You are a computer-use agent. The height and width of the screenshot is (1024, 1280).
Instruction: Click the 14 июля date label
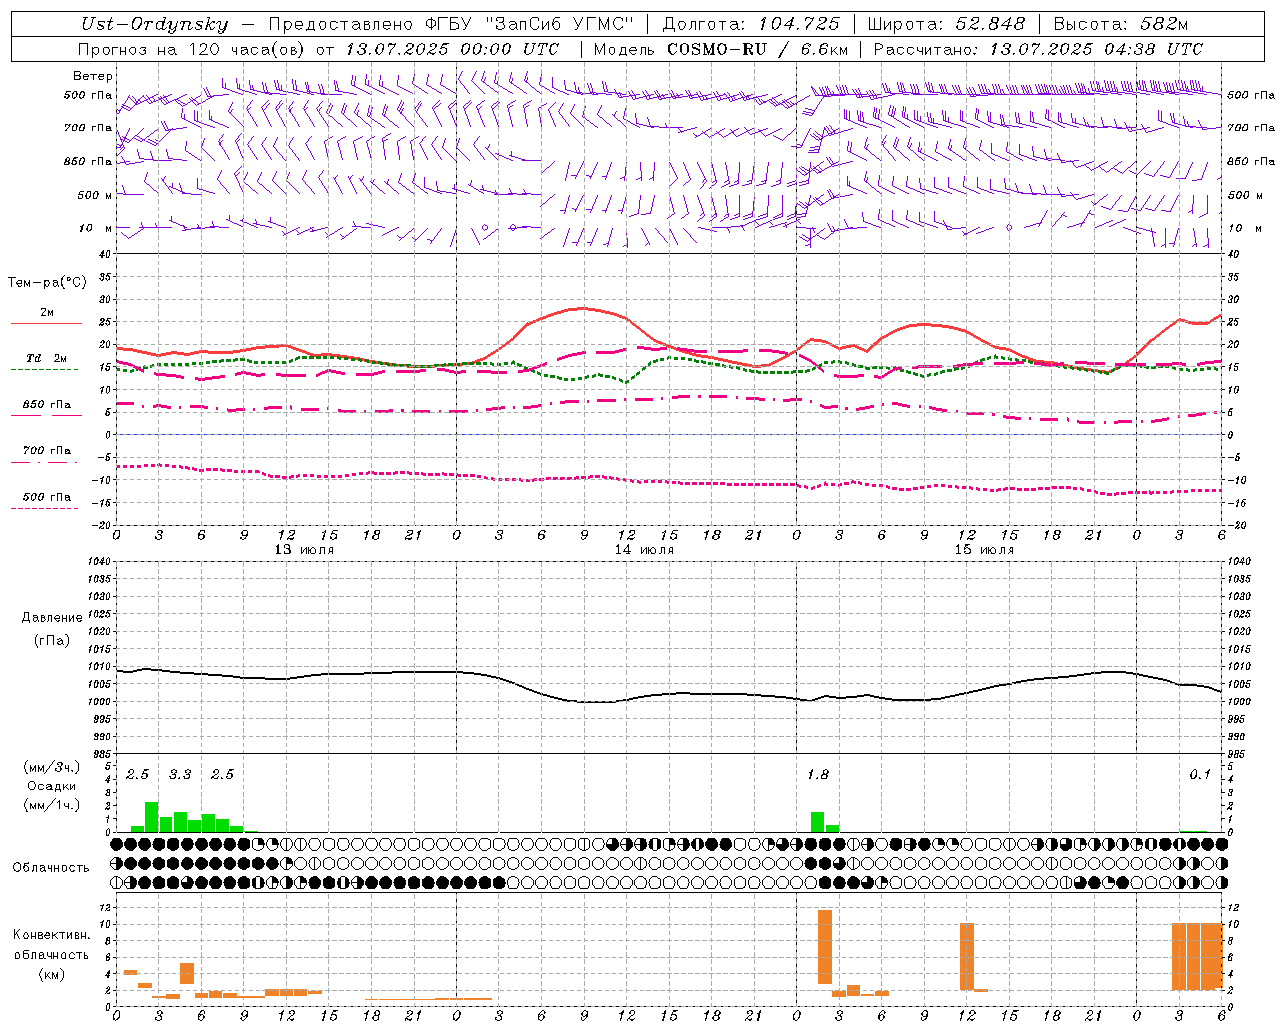click(x=644, y=550)
